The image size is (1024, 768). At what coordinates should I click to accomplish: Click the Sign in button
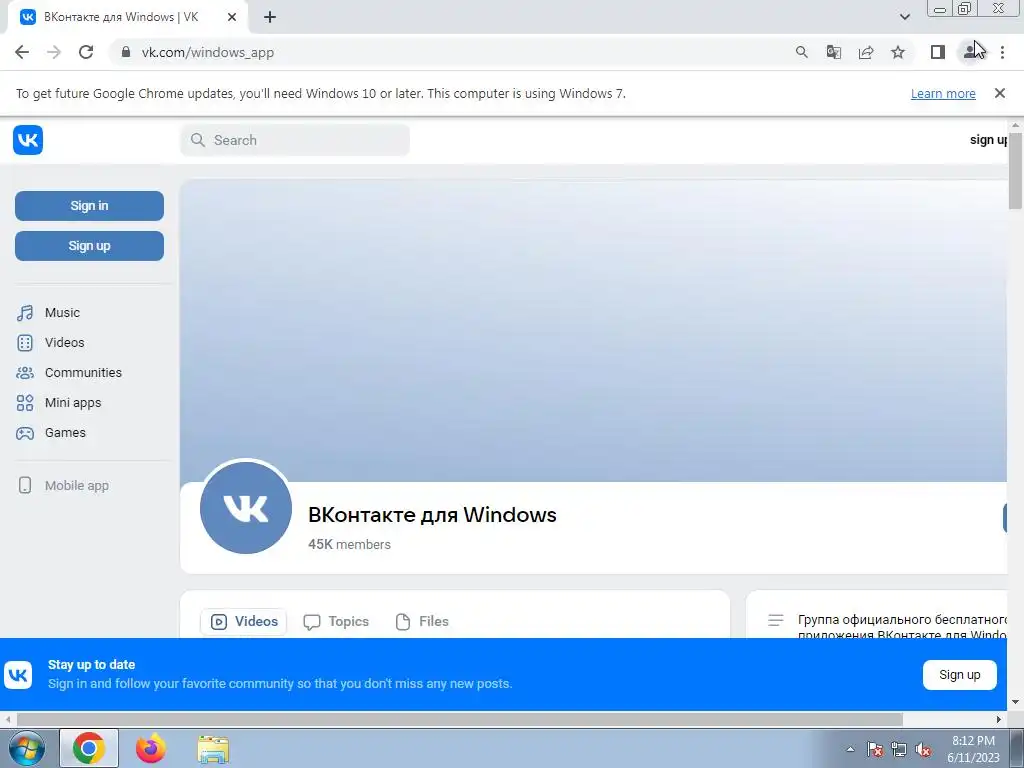(x=89, y=206)
